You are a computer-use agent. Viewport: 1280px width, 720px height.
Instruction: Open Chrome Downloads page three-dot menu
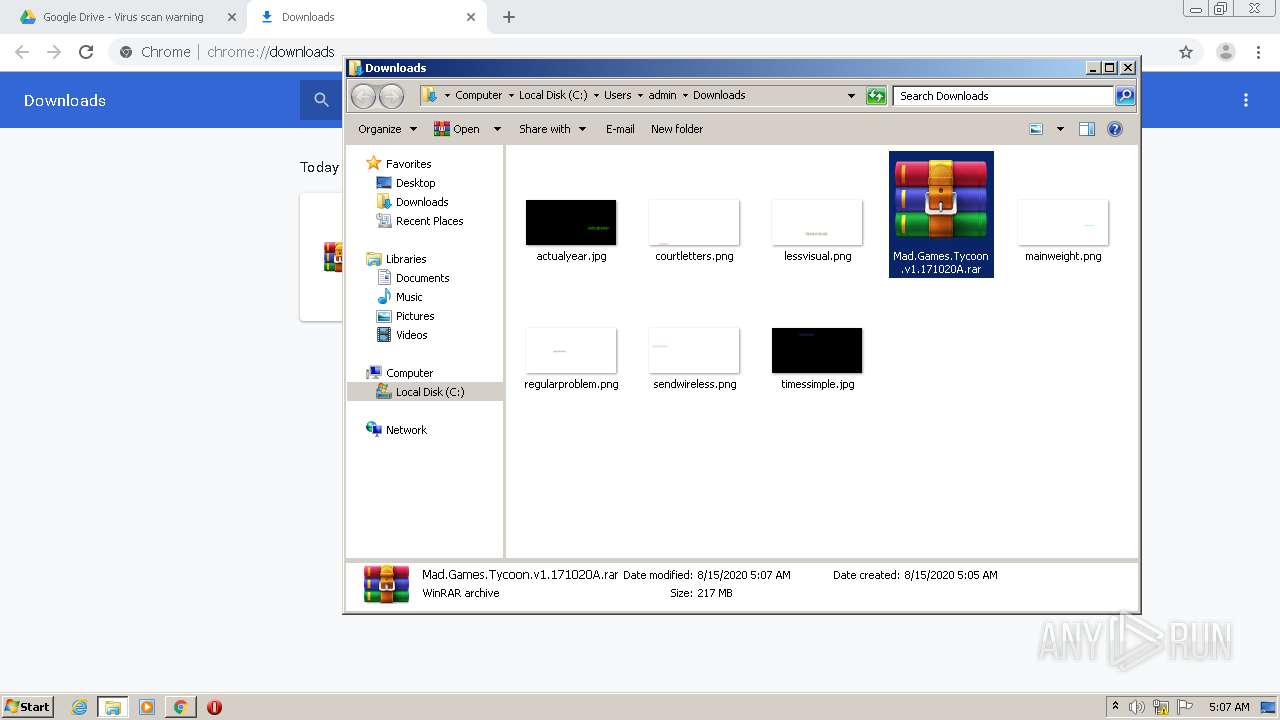pos(1246,100)
